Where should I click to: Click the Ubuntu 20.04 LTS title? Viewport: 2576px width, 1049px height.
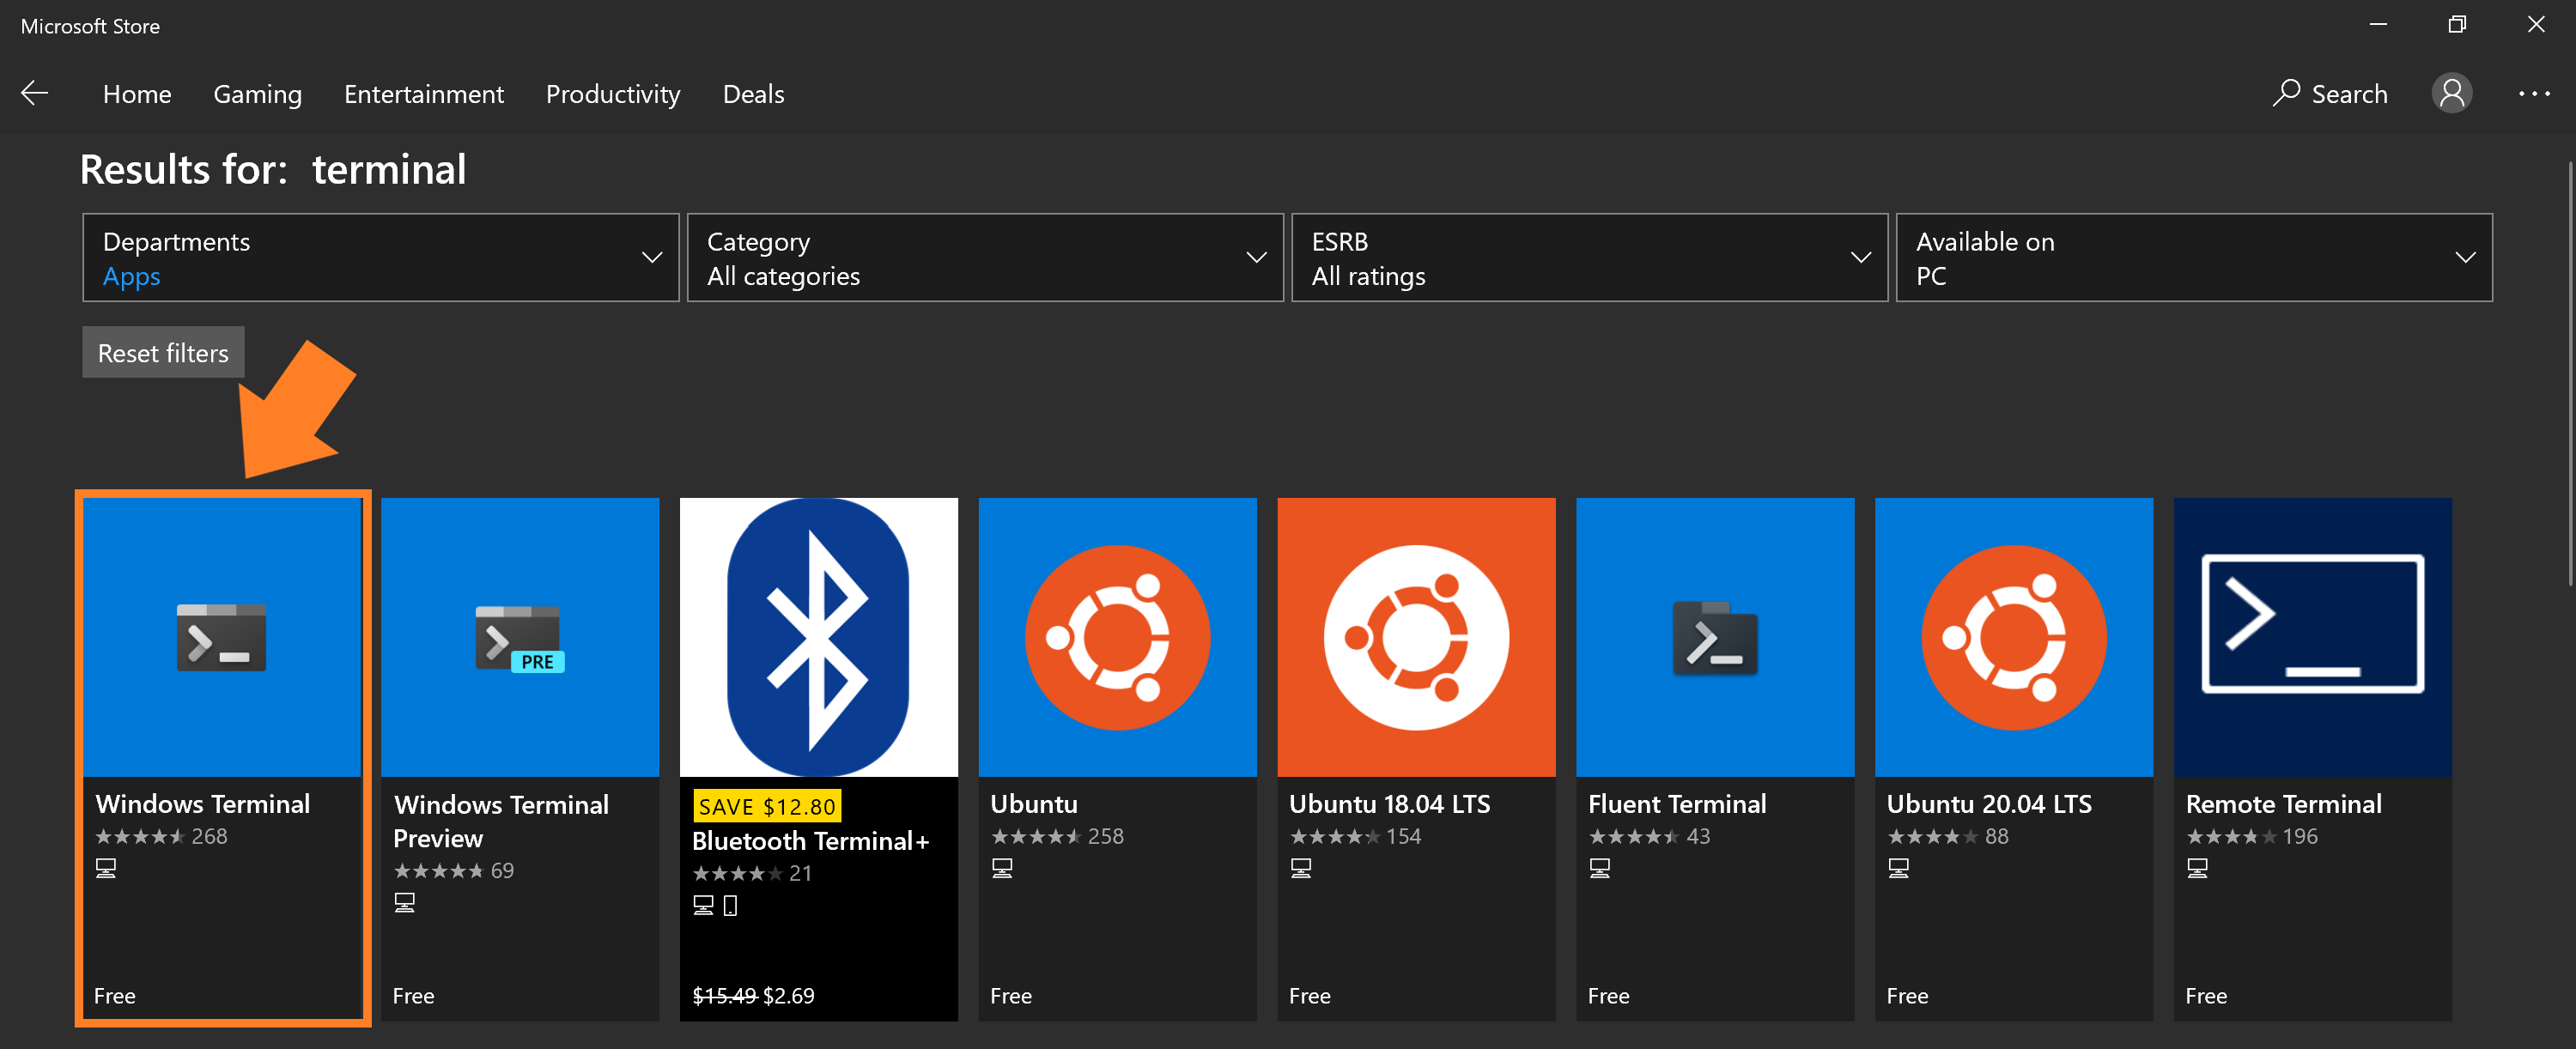click(1988, 804)
